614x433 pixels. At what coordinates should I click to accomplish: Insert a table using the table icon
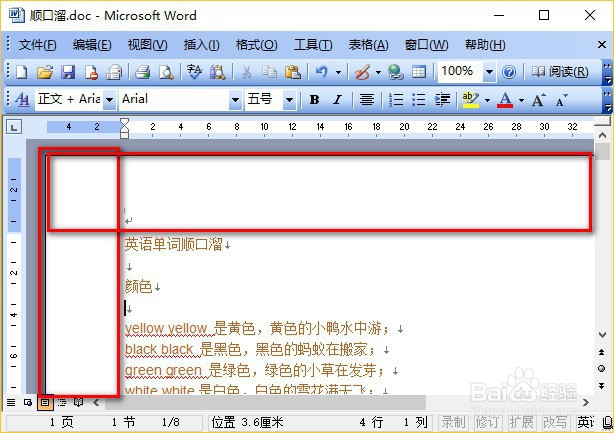coord(419,72)
